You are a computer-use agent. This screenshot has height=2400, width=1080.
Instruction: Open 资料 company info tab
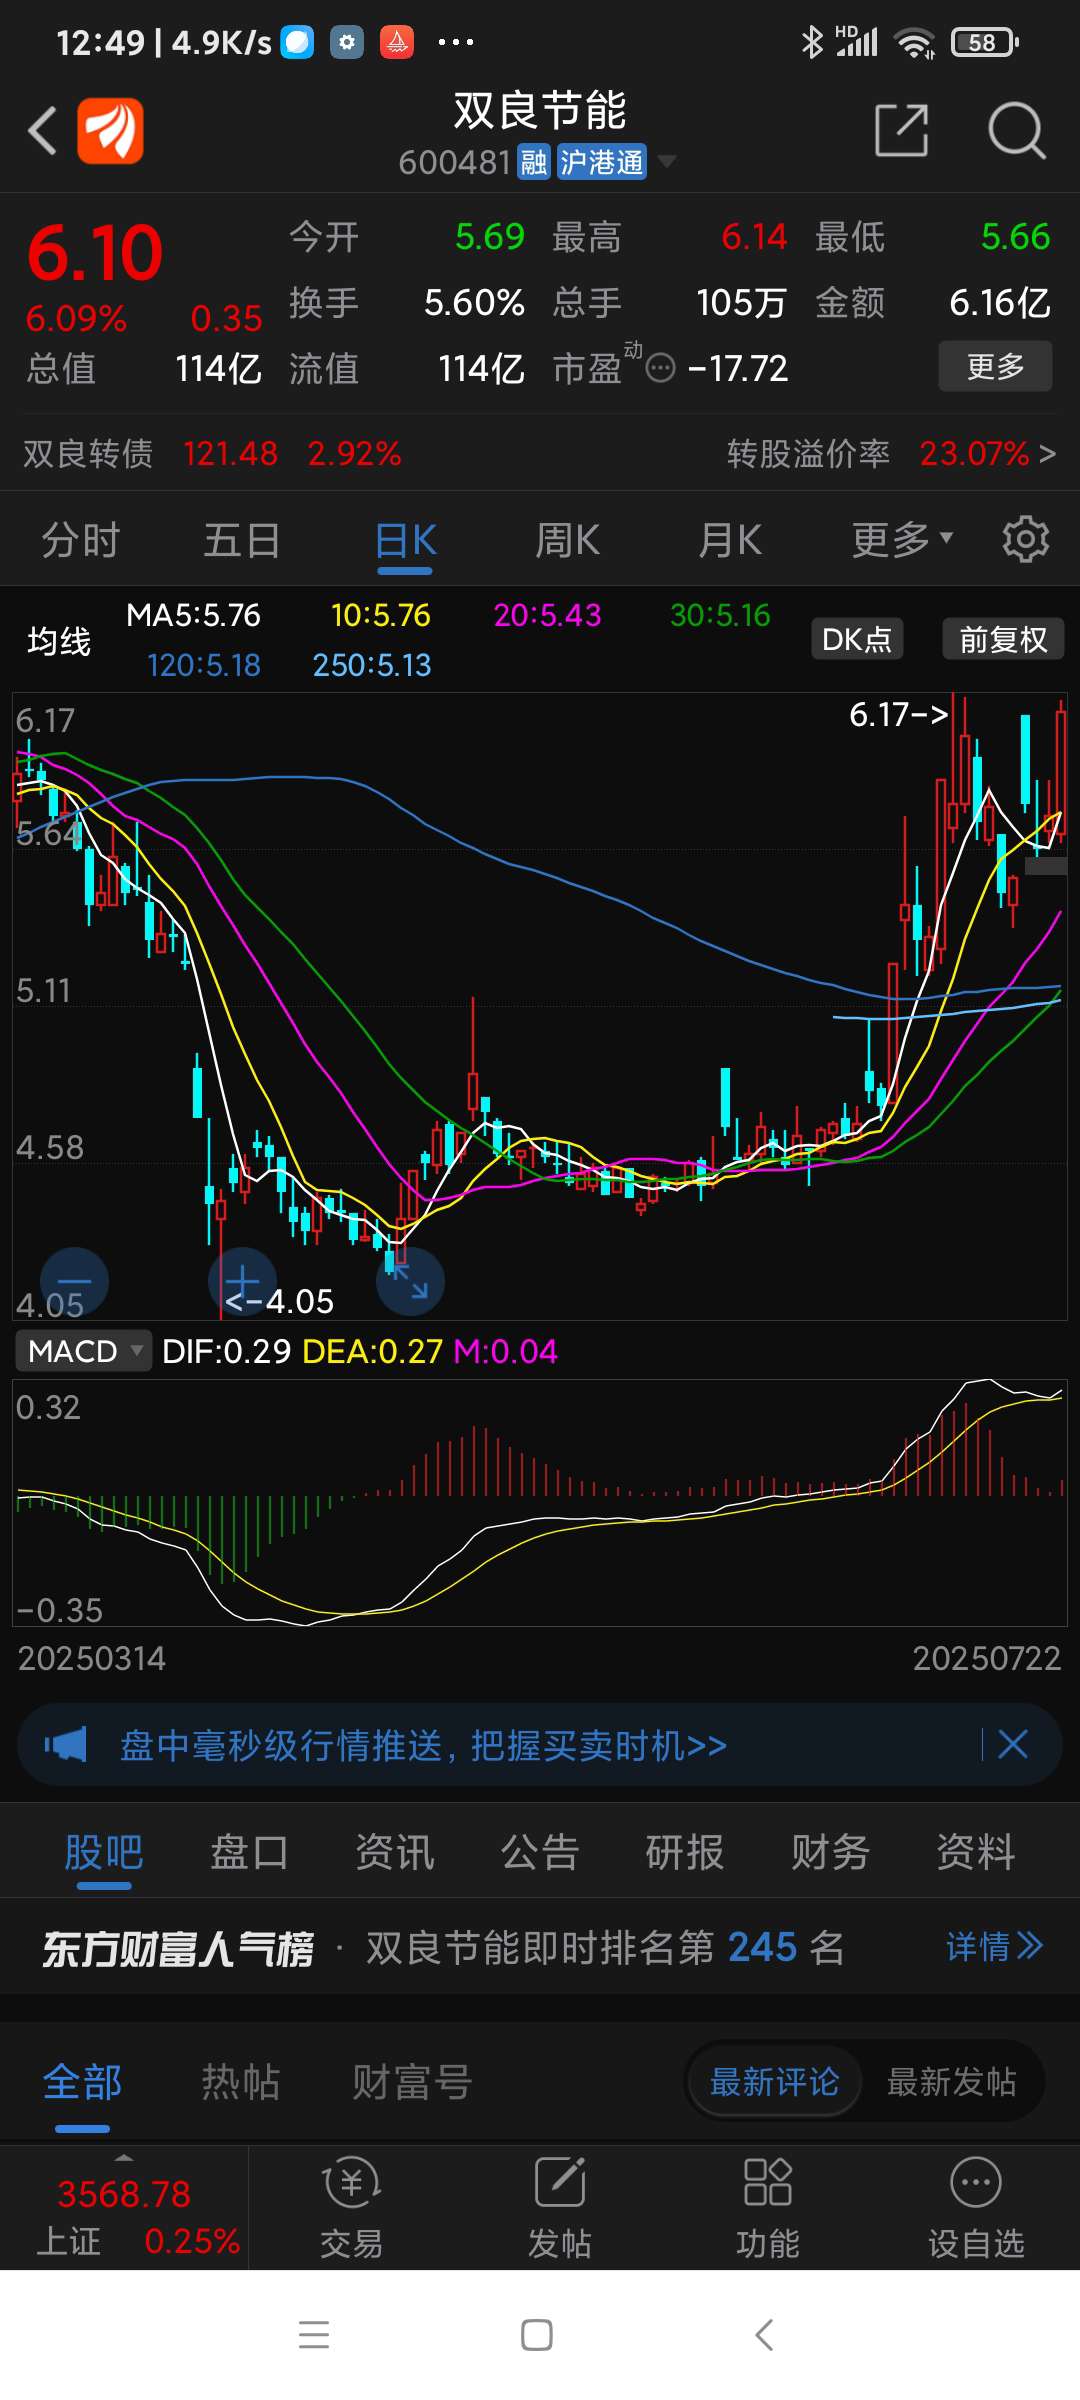975,1852
